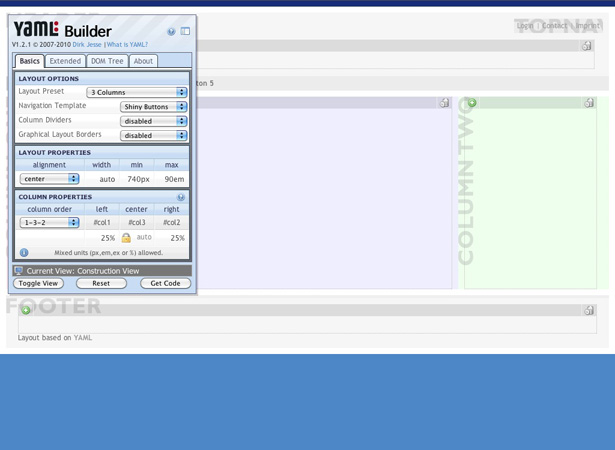Edit the left column 25% width field
Screen dimensions: 615x450
(x=102, y=238)
